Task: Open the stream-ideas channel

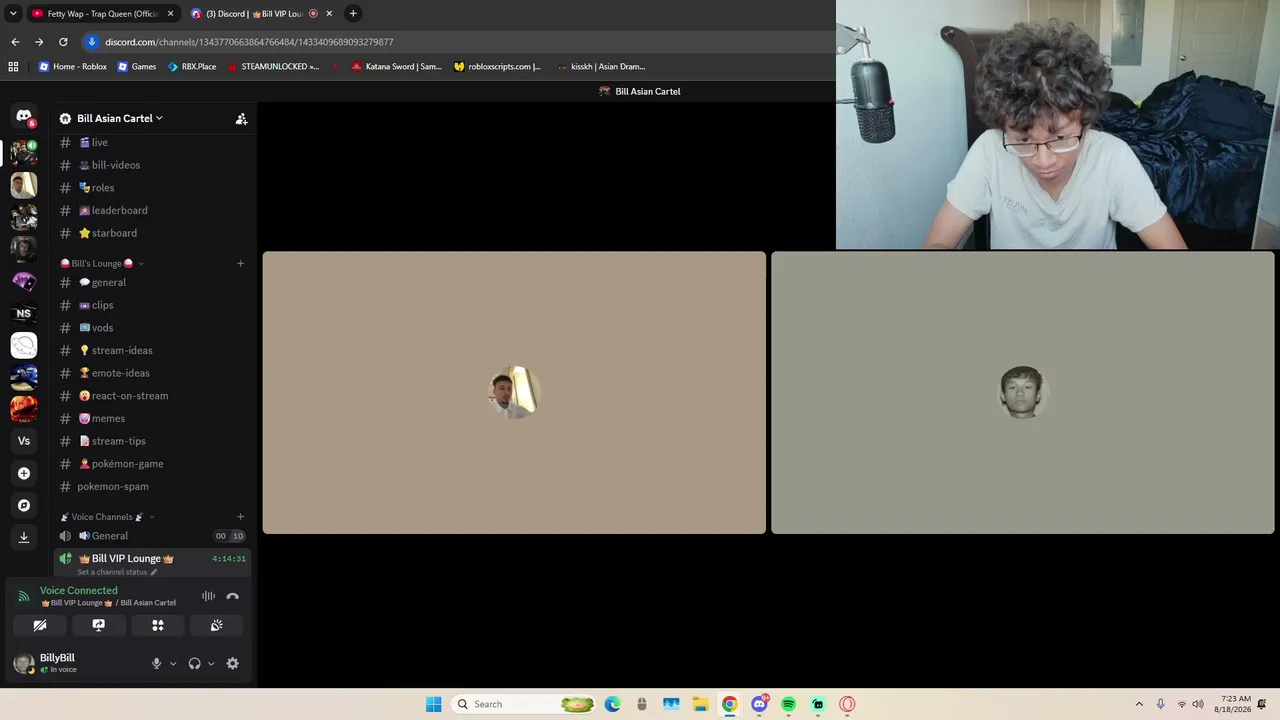Action: coord(152,350)
